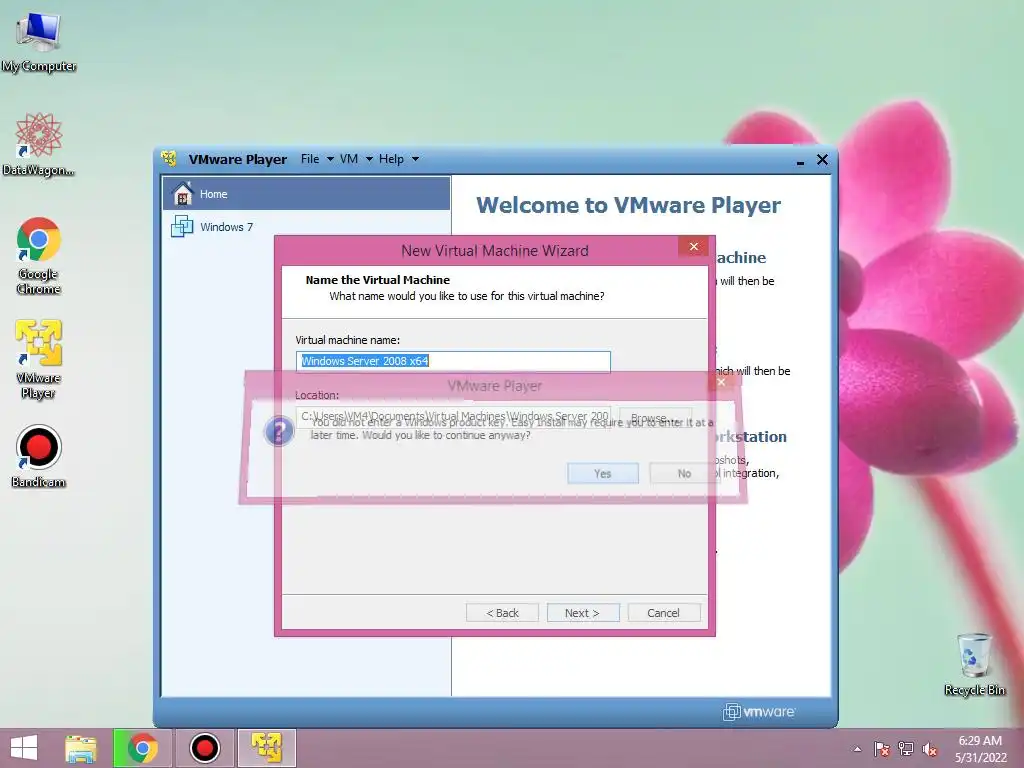This screenshot has height=768, width=1024.
Task: Click the taskbar clock showing 6:29 AM
Action: point(980,741)
